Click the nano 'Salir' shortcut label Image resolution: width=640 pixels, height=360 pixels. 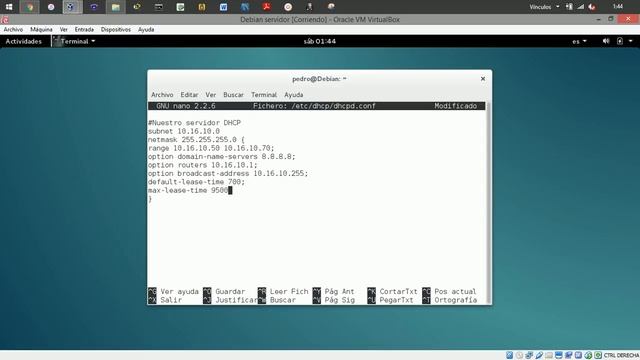pos(171,300)
